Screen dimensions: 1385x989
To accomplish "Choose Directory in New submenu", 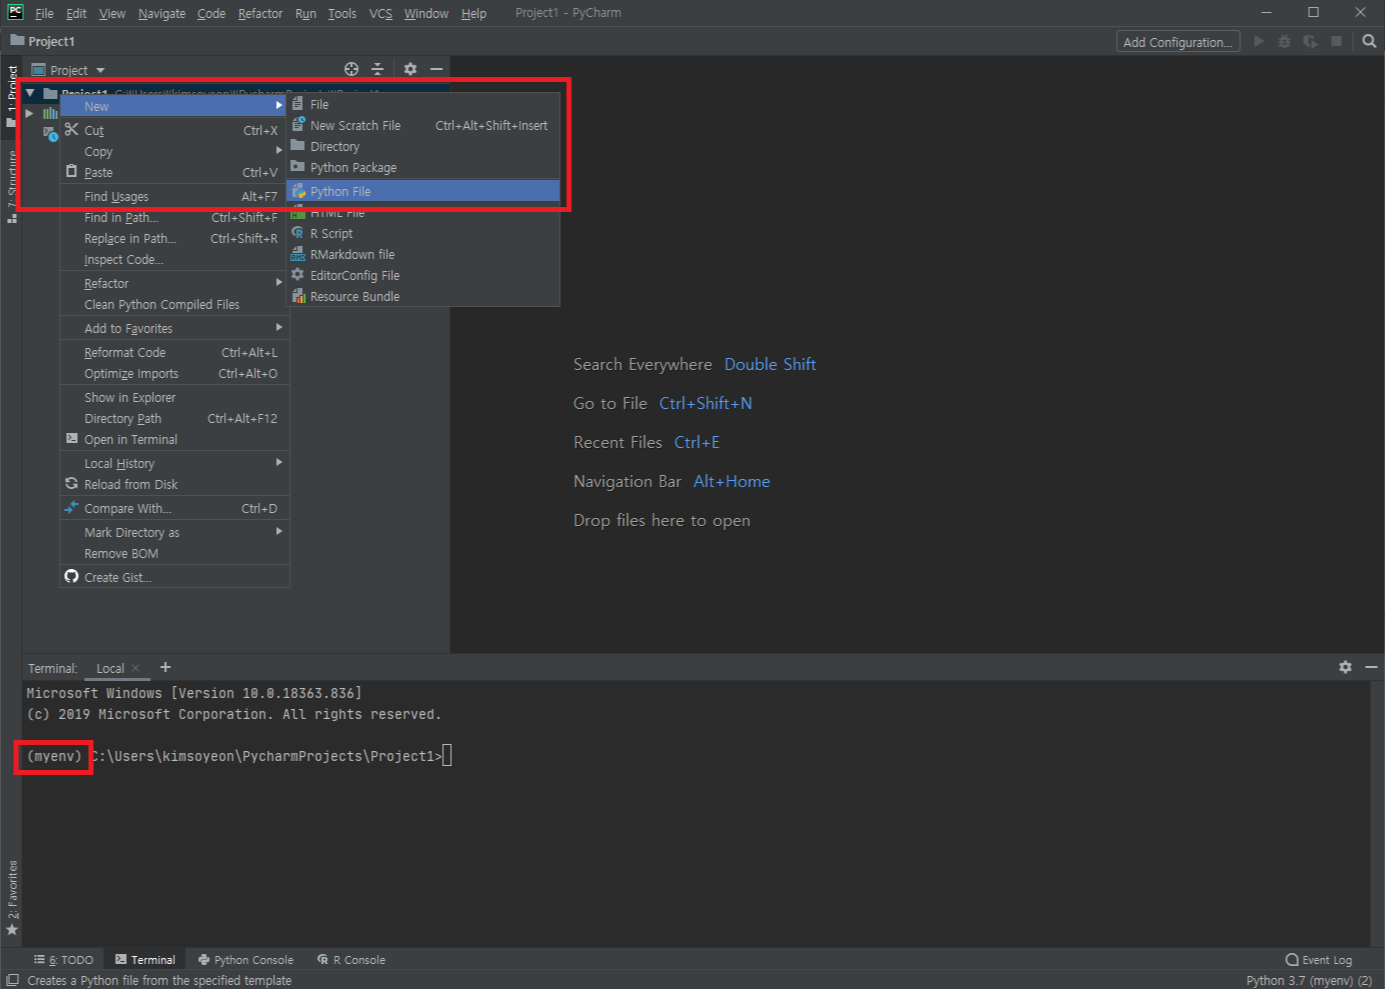I will click(x=423, y=146).
